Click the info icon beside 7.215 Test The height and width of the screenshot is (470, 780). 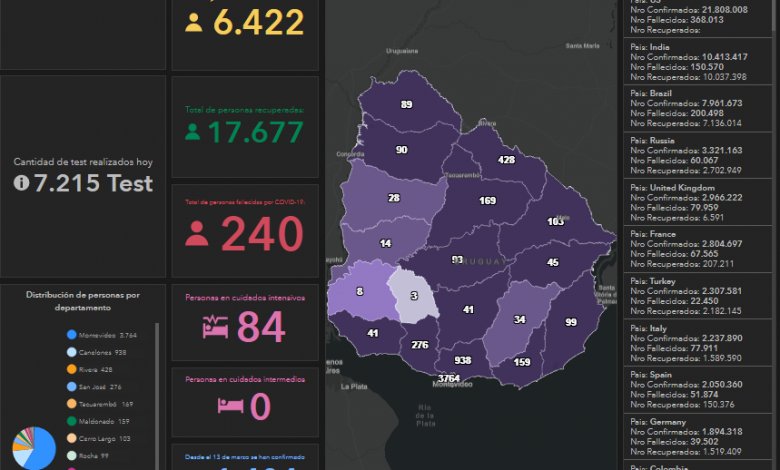coord(21,183)
